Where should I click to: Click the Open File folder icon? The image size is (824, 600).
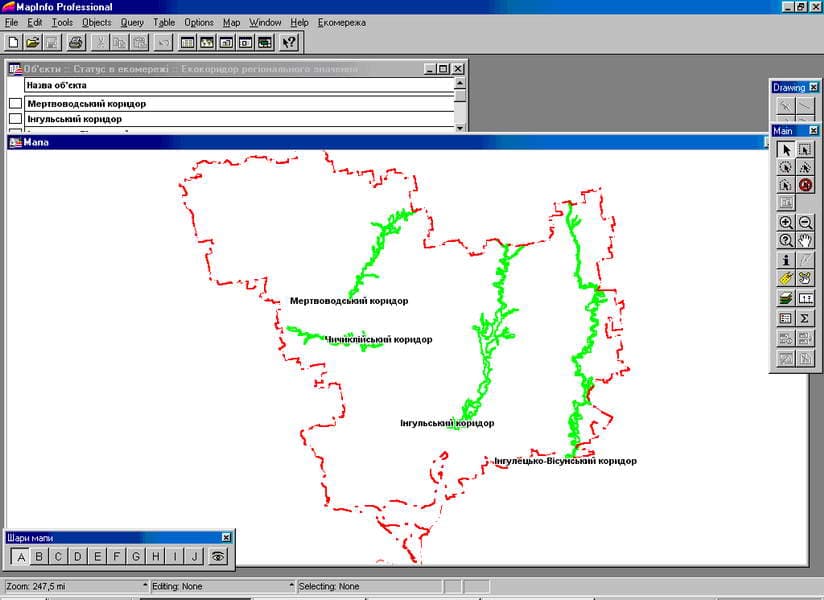point(32,43)
